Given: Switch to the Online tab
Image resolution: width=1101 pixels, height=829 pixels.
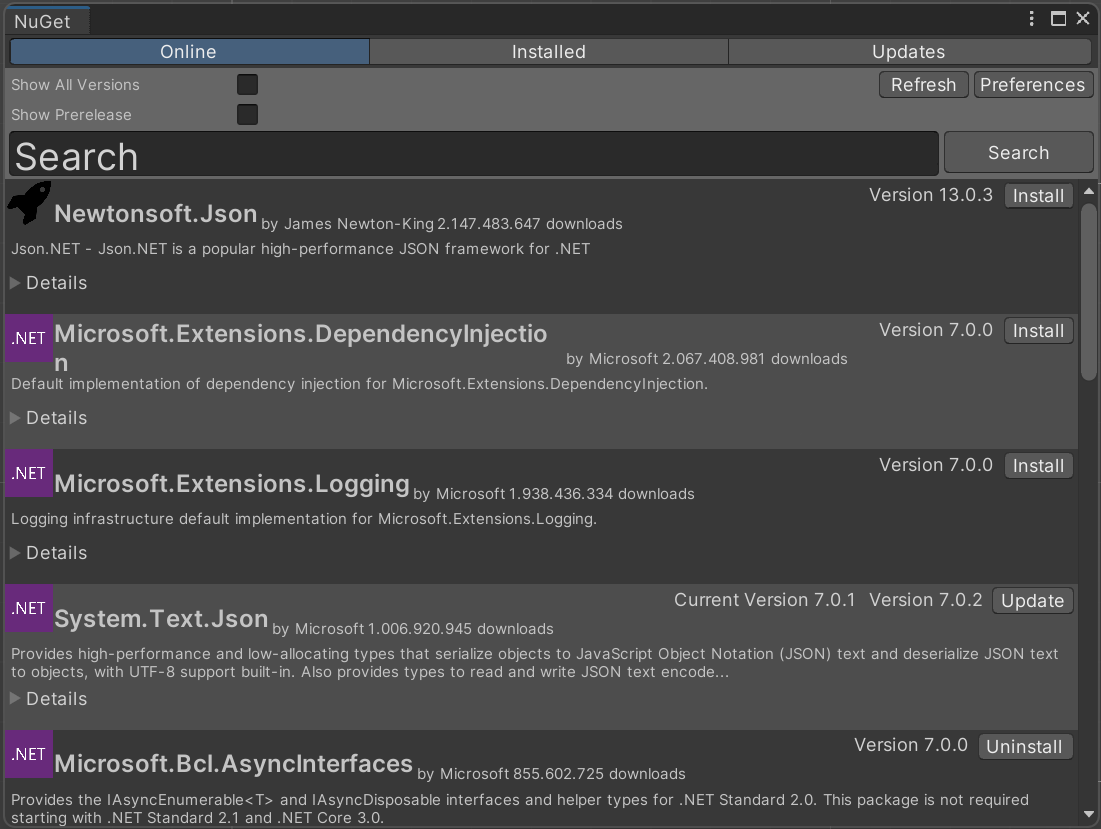Looking at the screenshot, I should tap(188, 52).
